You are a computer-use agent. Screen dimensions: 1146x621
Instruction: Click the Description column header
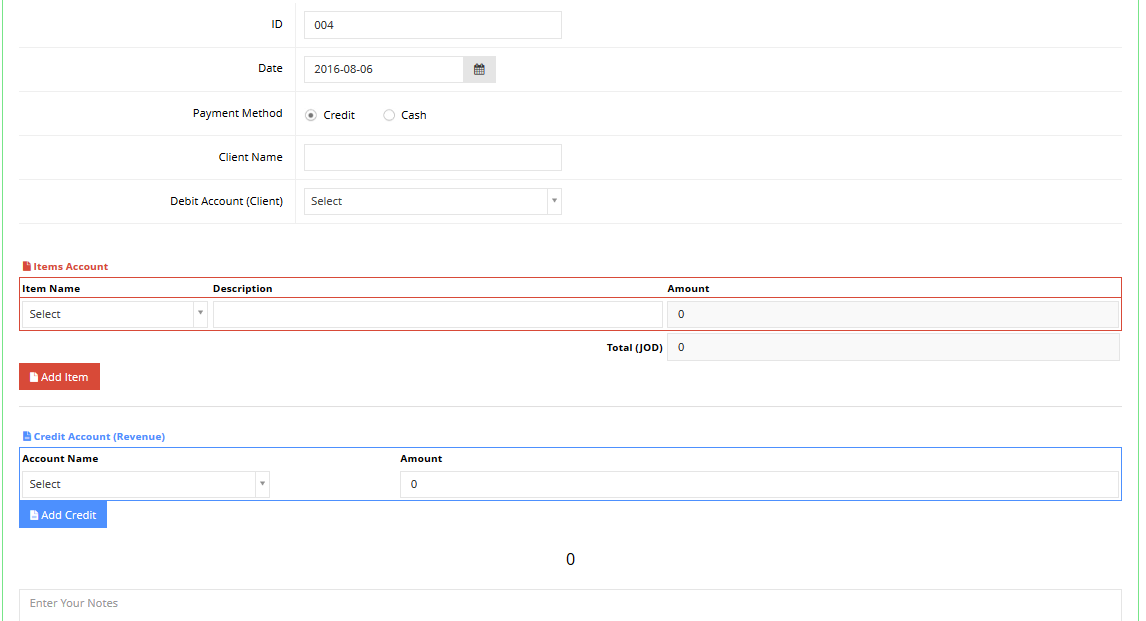(x=243, y=289)
